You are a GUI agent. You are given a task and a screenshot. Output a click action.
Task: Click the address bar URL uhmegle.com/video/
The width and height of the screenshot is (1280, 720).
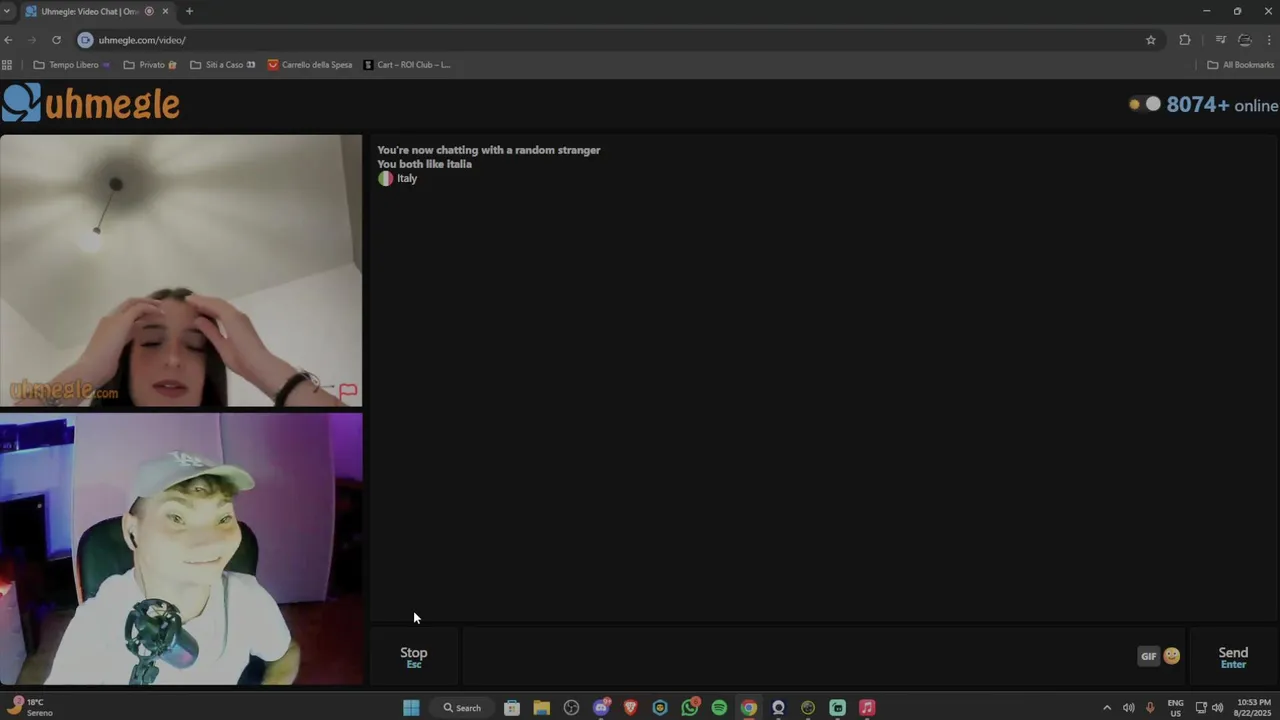pyautogui.click(x=142, y=40)
